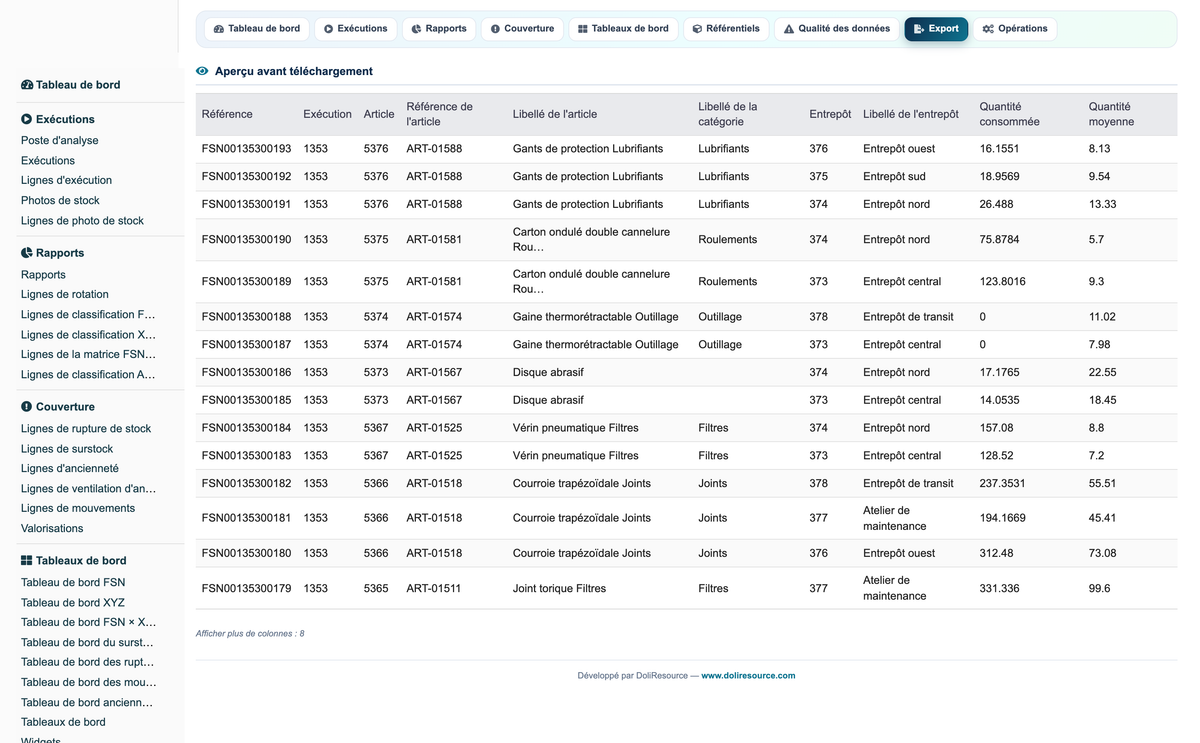Open Tableau de bord FSN link
This screenshot has height=743, width=1200.
[73, 583]
